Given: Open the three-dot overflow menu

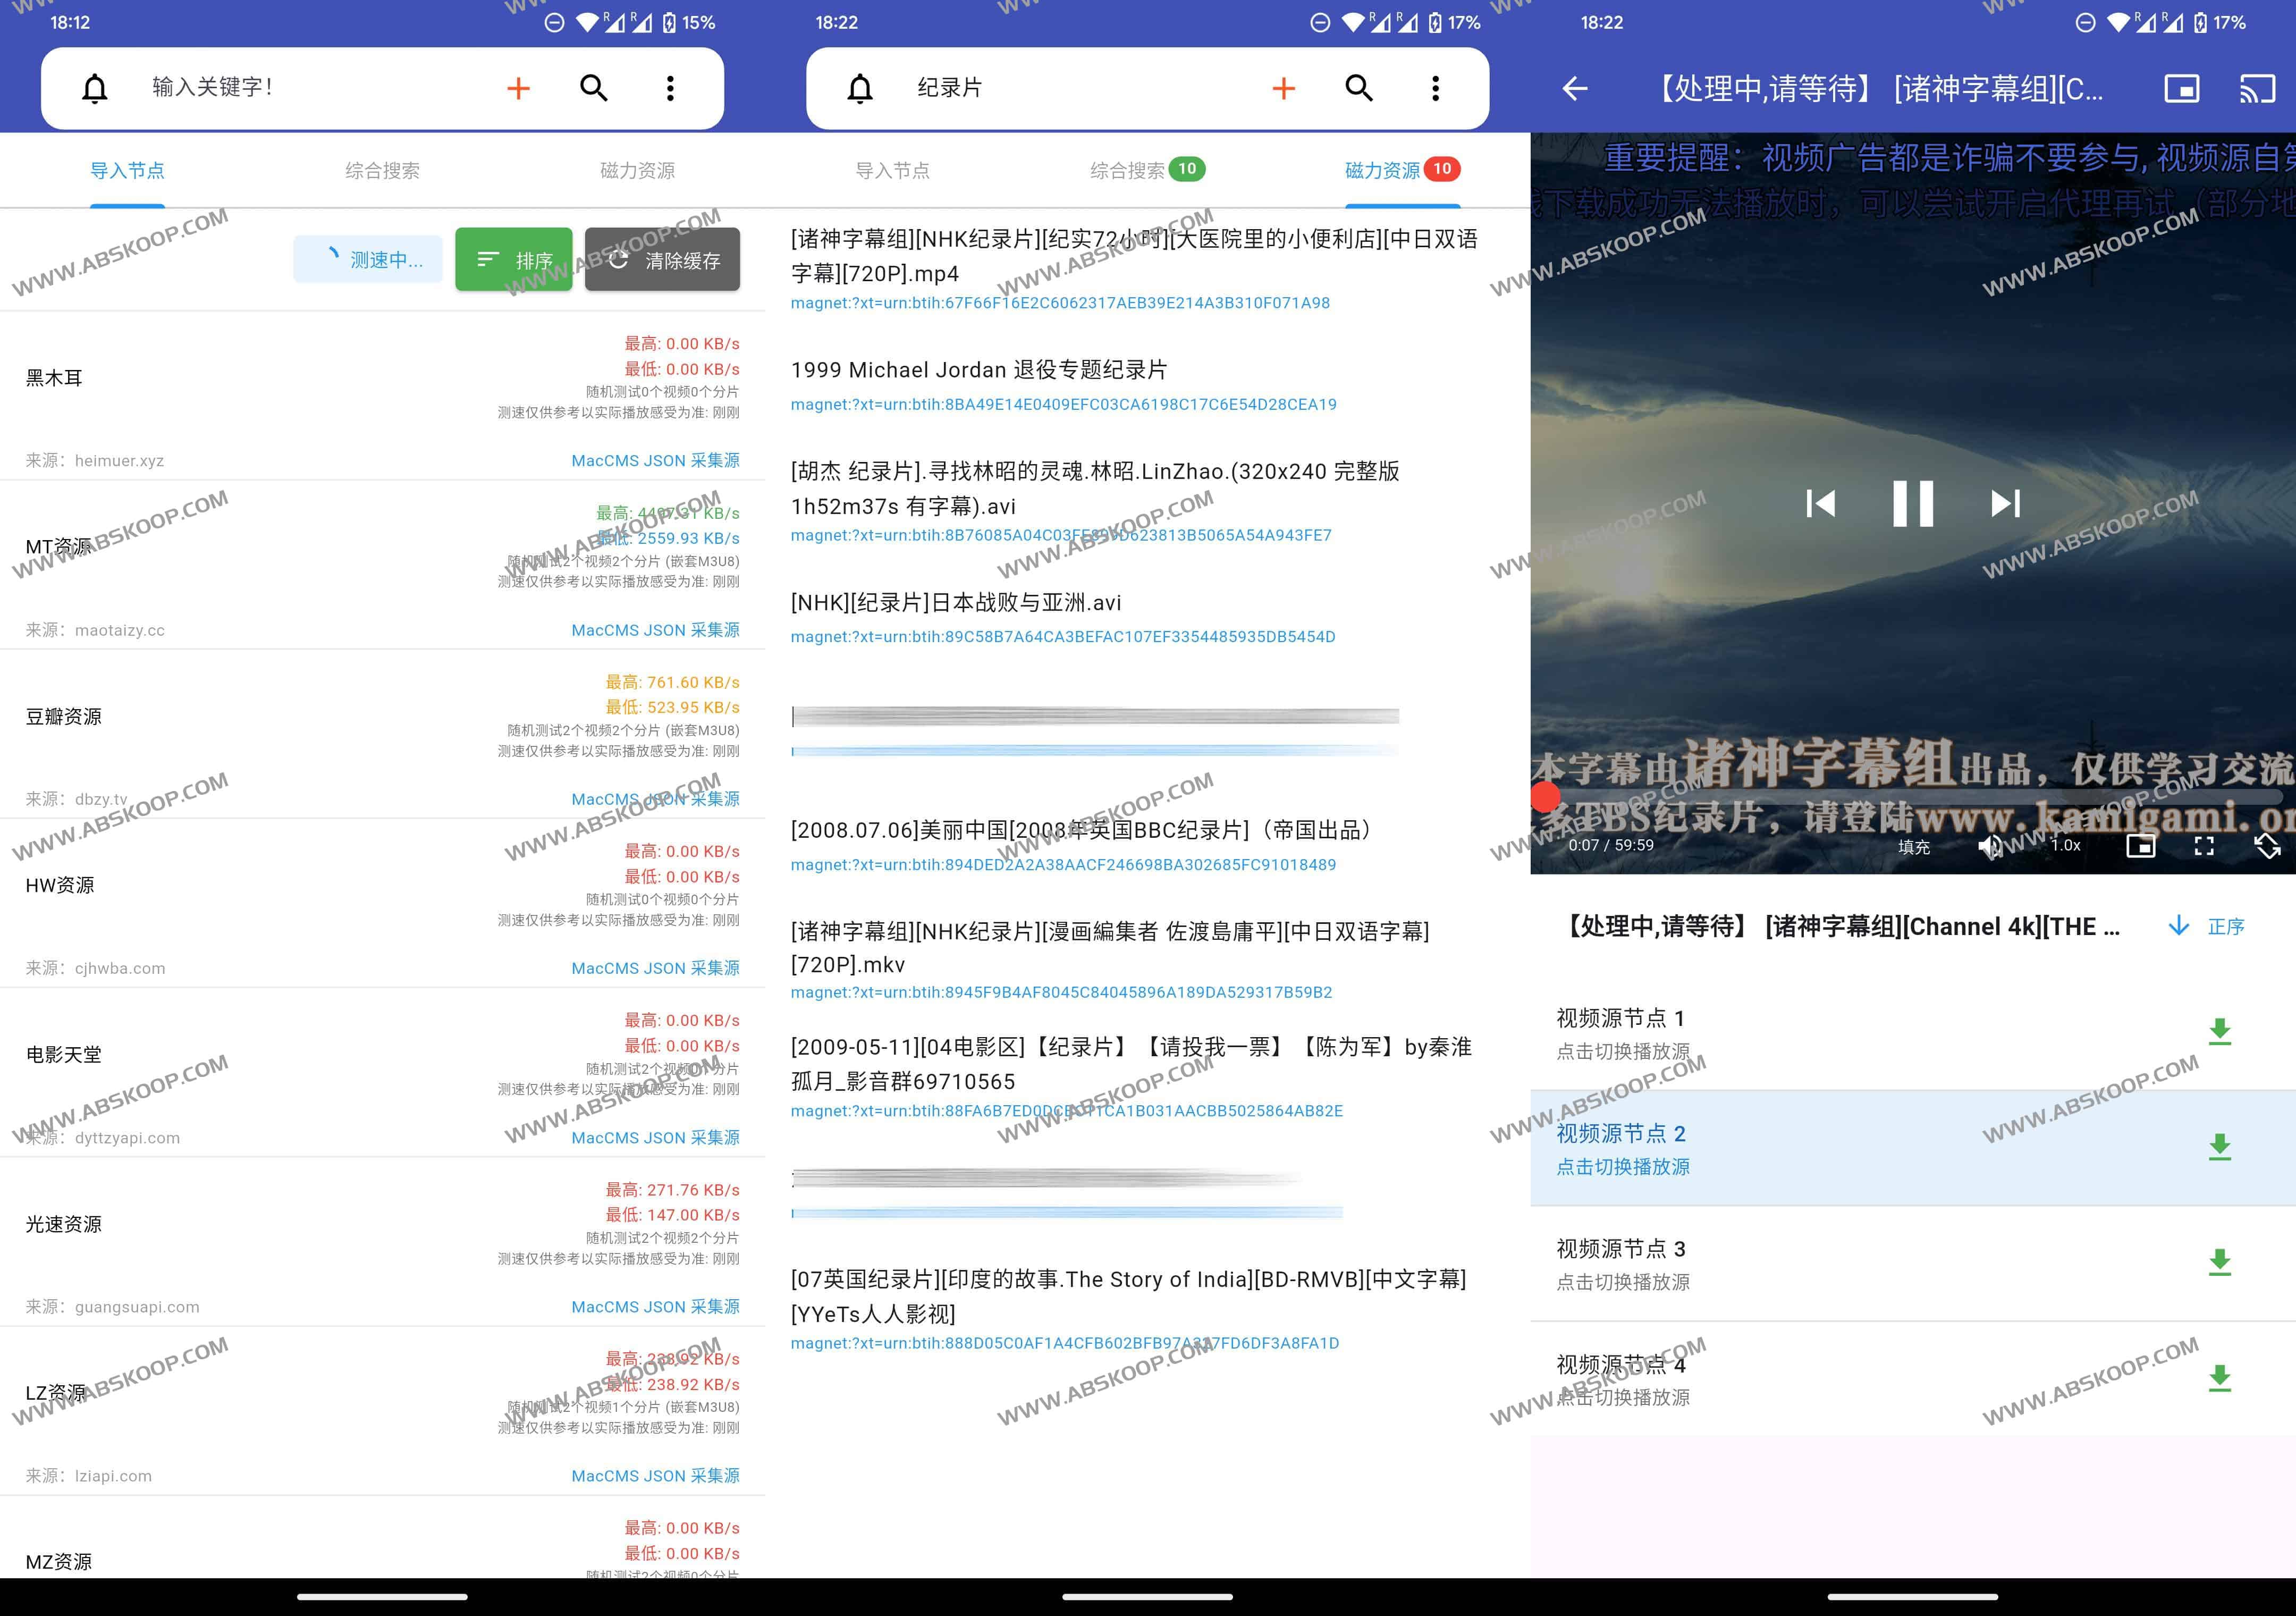Looking at the screenshot, I should (670, 88).
